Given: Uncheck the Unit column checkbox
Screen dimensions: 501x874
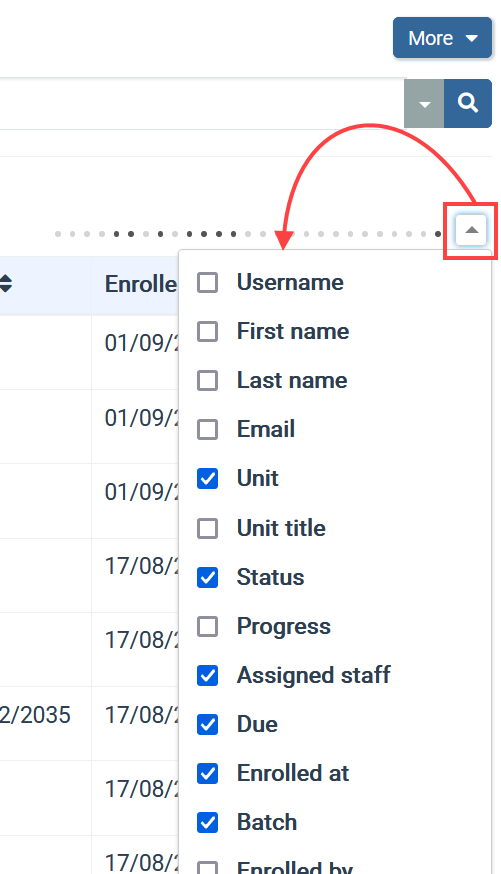Looking at the screenshot, I should [207, 479].
